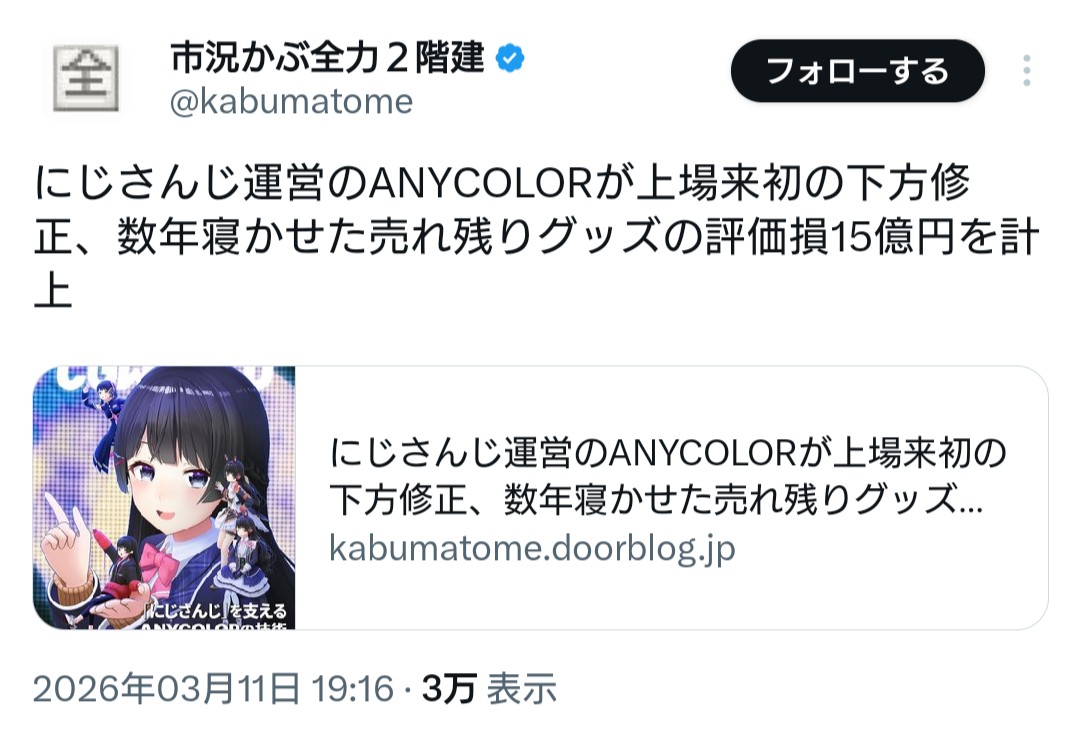Open the display name 市況かぶ全力2階建
Viewport: 1080px width, 737px height.
[x=327, y=58]
